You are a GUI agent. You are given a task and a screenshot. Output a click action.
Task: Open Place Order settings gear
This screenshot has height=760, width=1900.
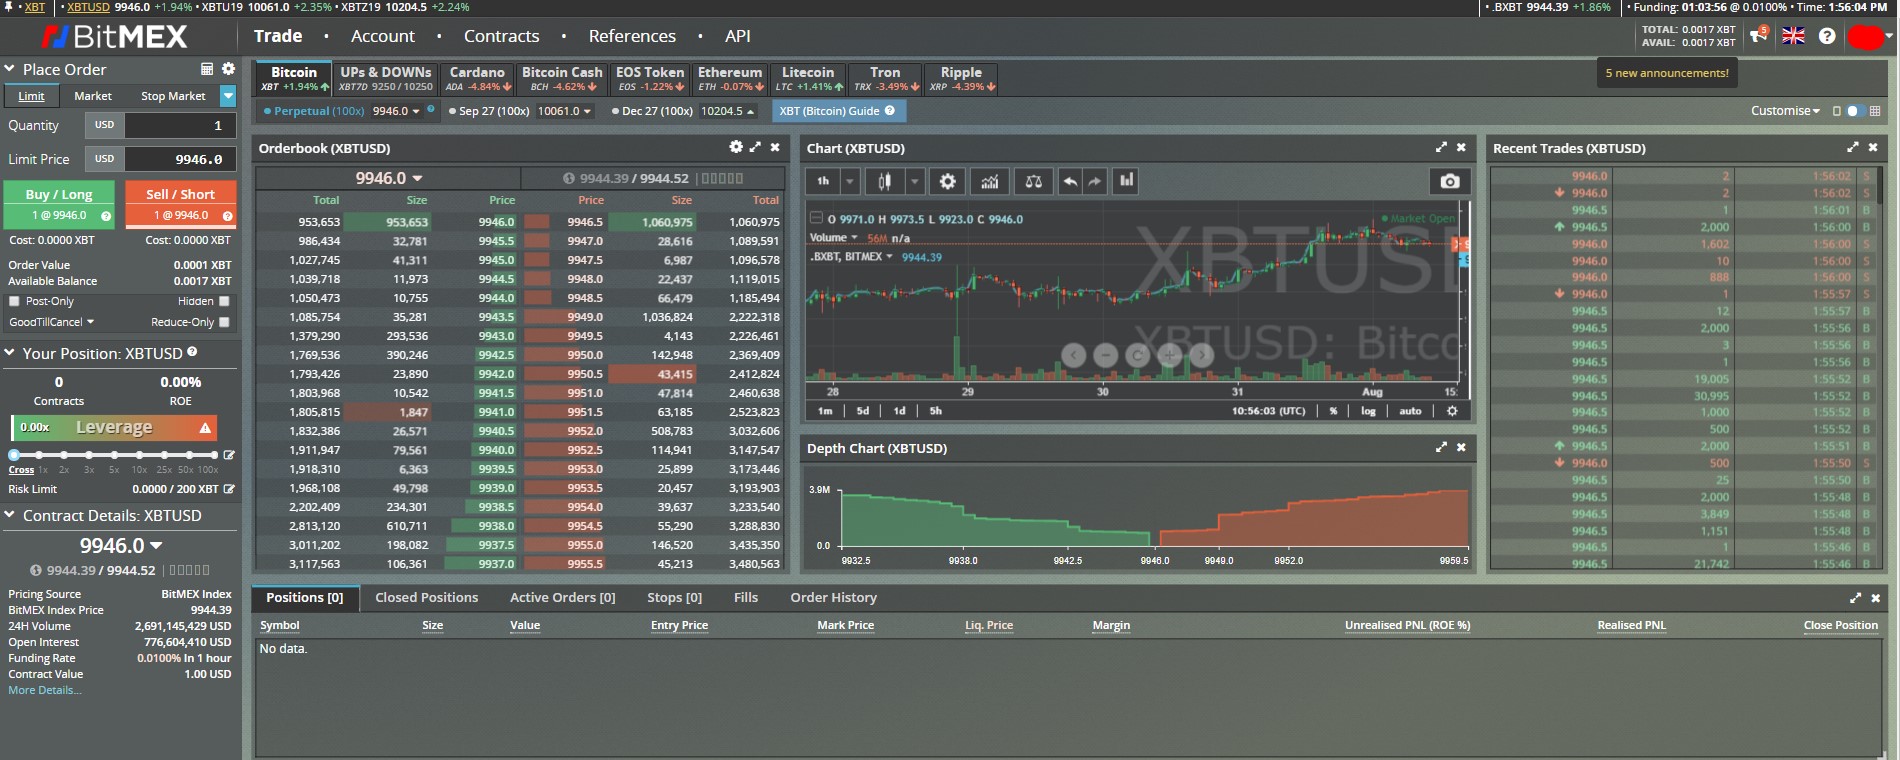[228, 69]
